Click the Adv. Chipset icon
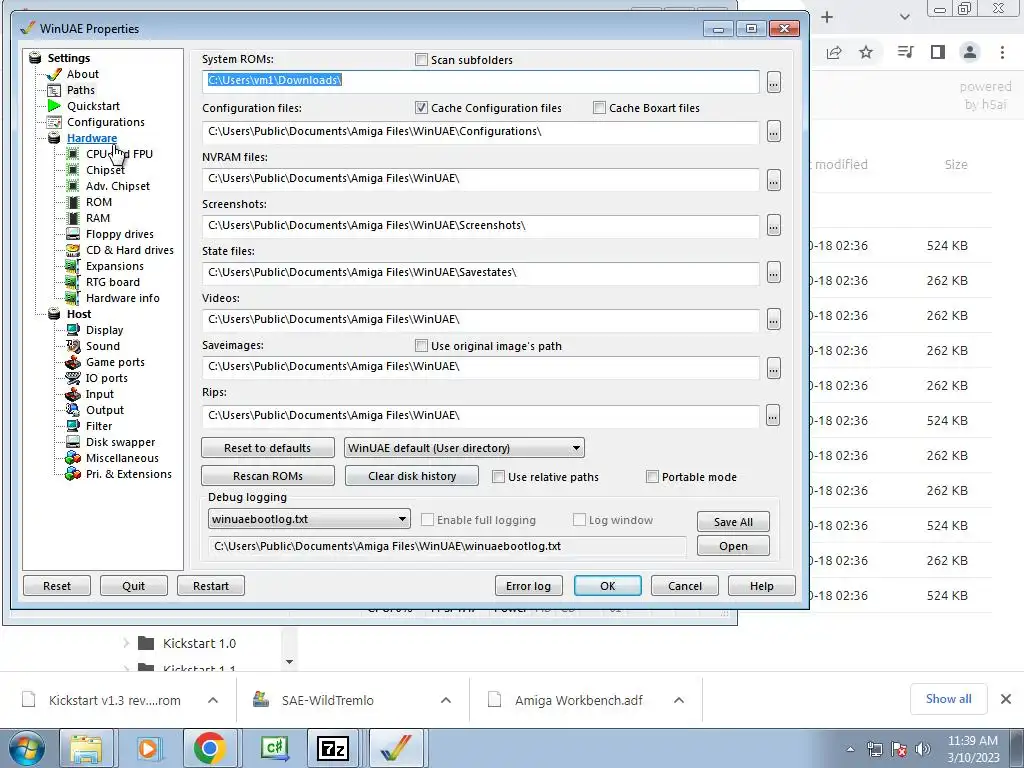 click(73, 186)
